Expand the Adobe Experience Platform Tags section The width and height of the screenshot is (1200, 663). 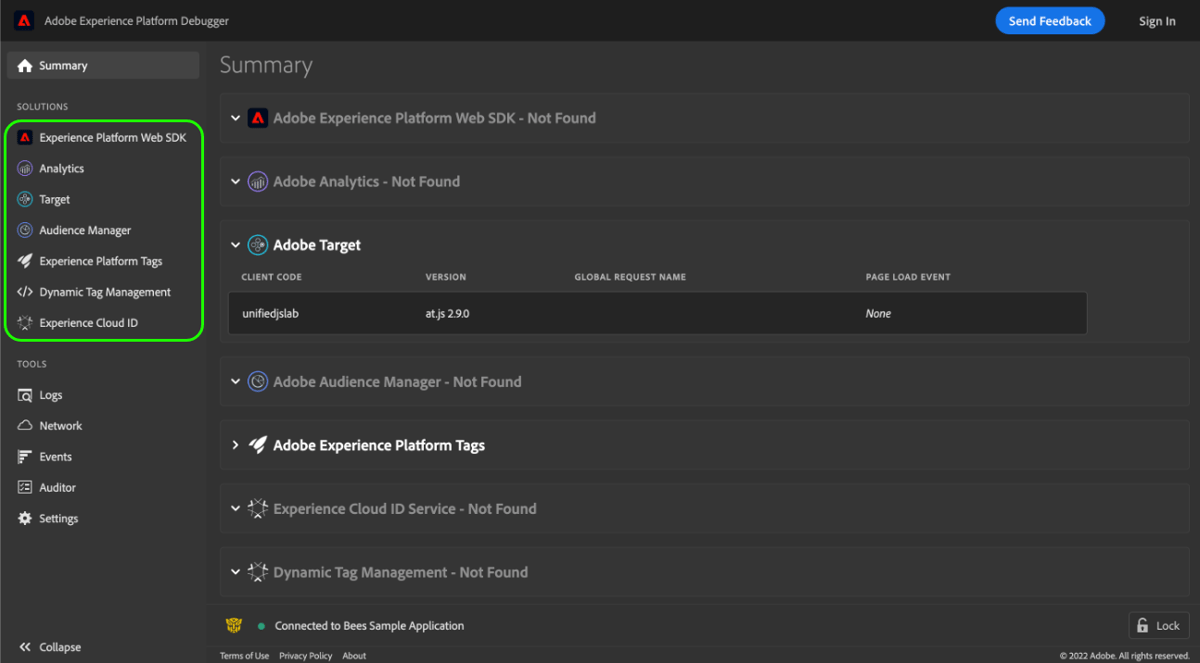click(236, 445)
